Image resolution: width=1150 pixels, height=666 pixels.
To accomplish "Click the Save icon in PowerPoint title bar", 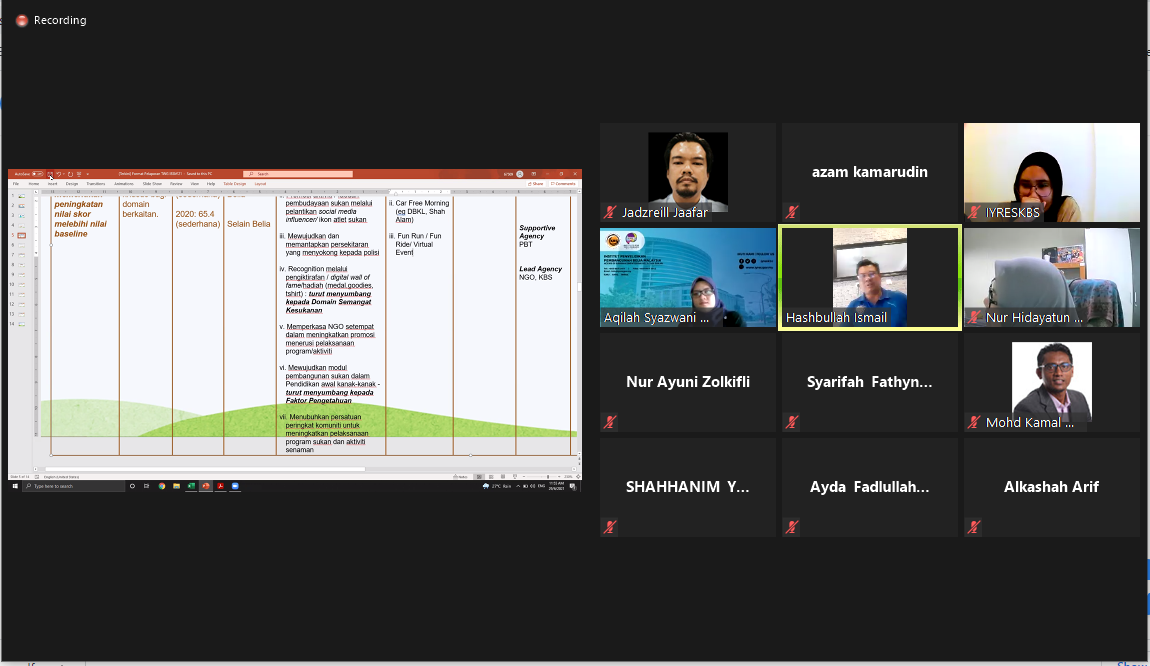I will coord(50,174).
